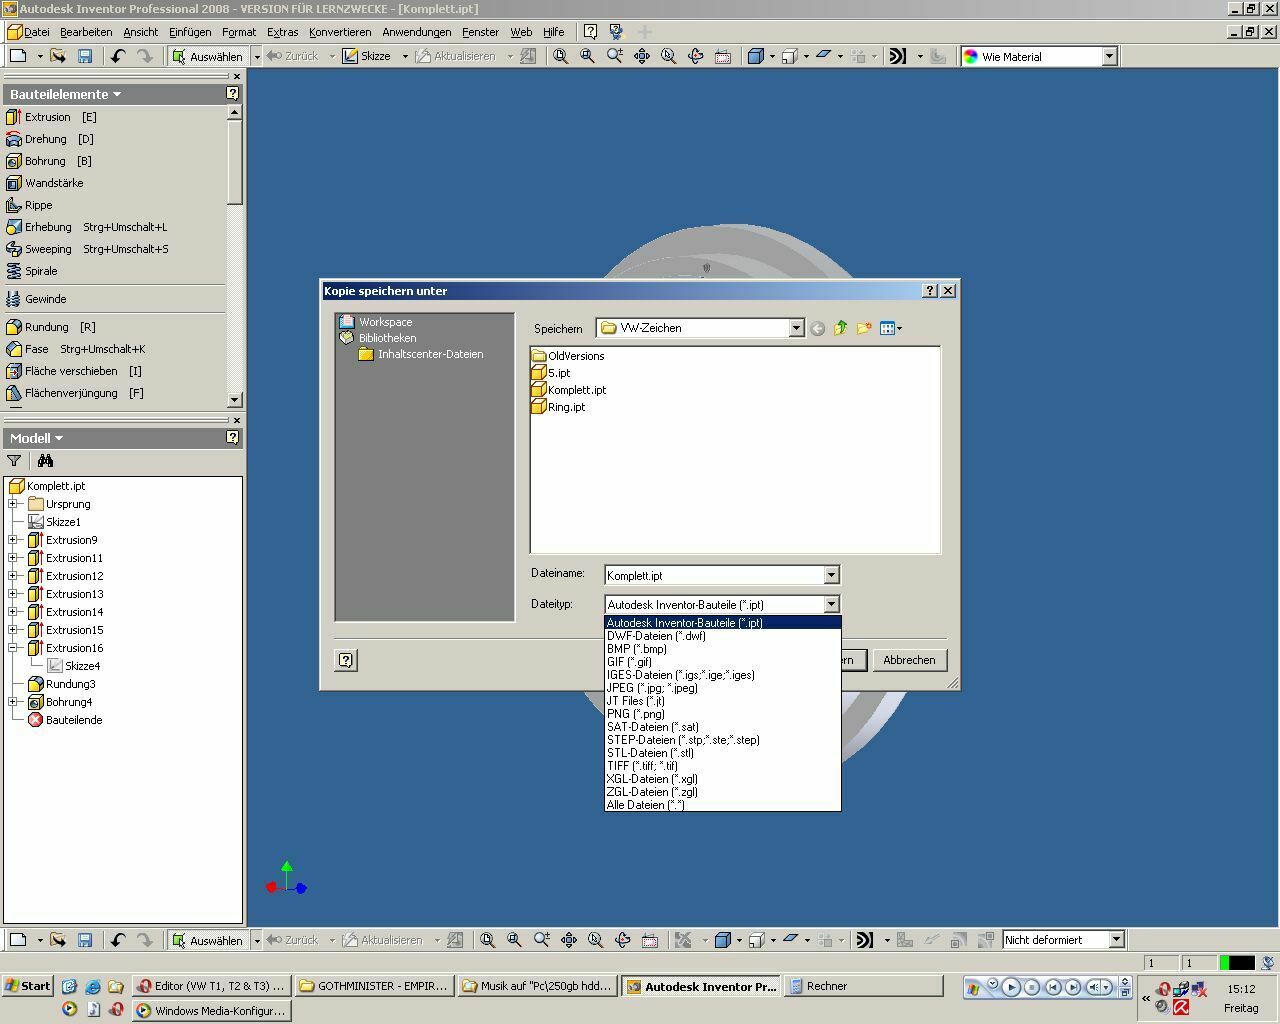Expand the Ursprung node in model tree

pos(14,504)
